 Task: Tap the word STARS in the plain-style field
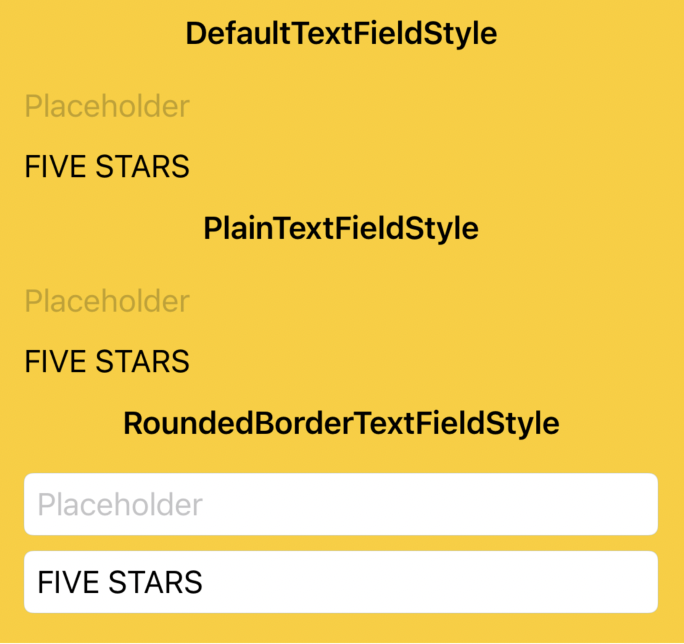point(142,362)
